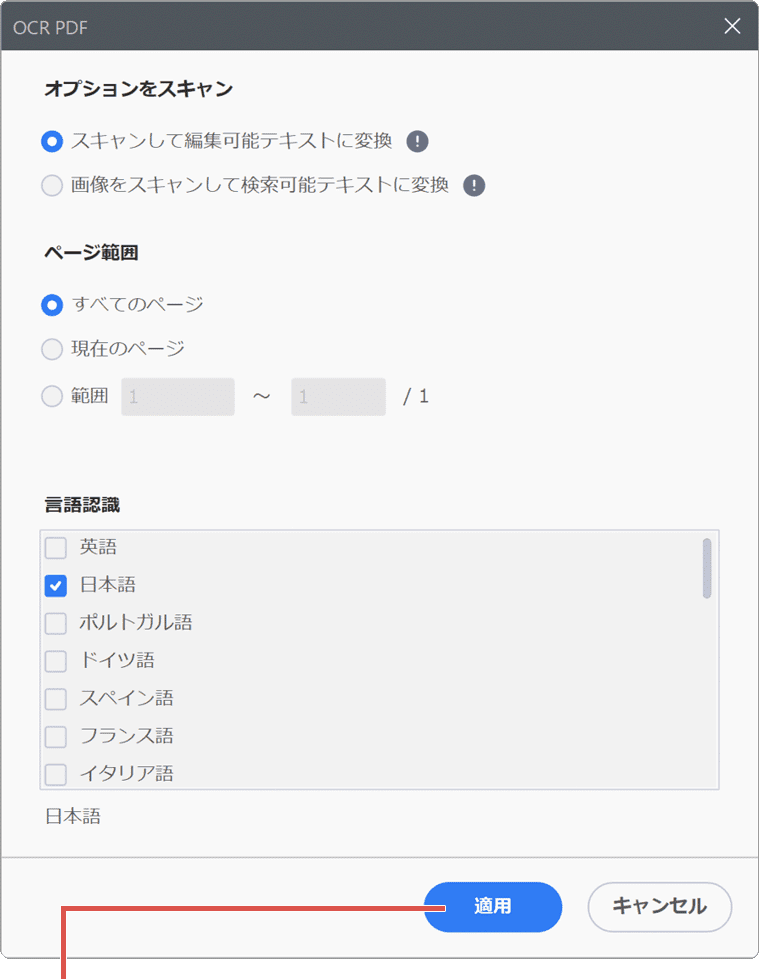
Task: Click the 適用 button to apply OCR
Action: click(492, 907)
